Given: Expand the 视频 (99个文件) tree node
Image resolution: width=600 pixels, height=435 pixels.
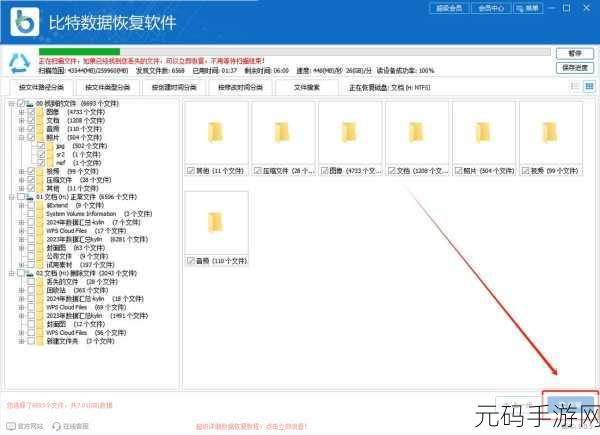Looking at the screenshot, I should (21, 171).
